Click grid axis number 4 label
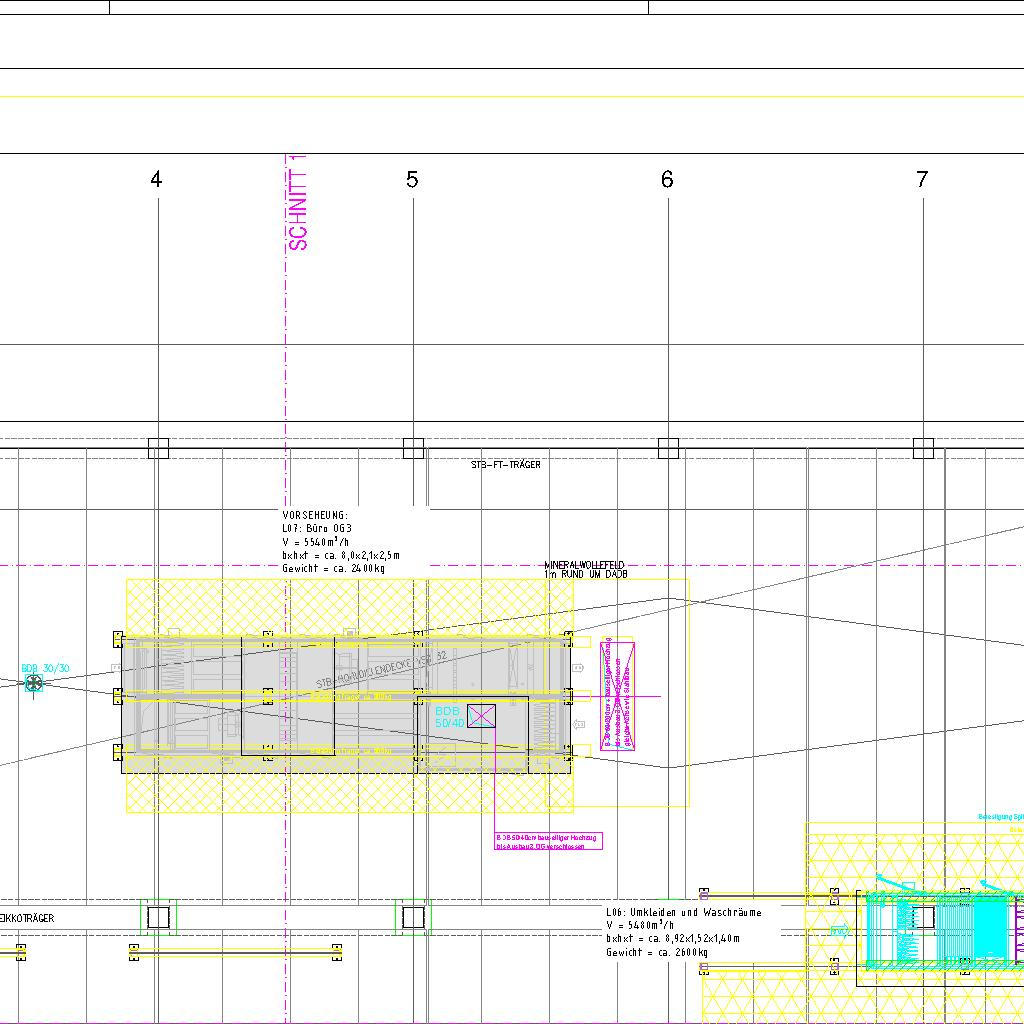 point(156,180)
